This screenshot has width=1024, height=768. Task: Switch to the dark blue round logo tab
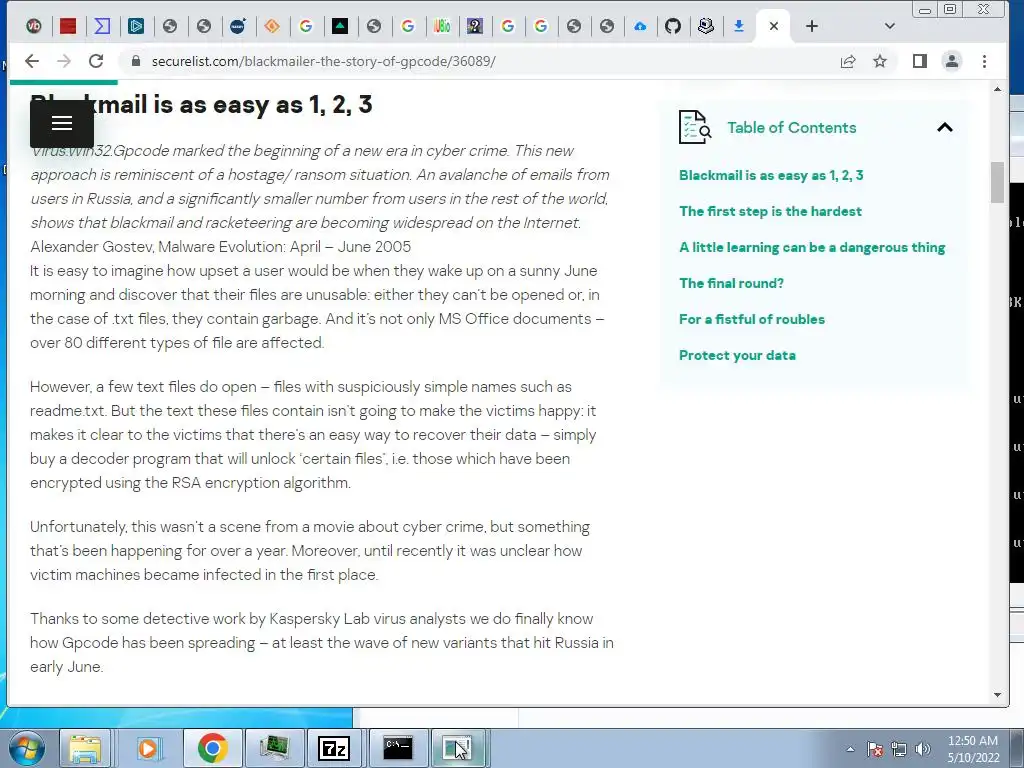pos(238,26)
